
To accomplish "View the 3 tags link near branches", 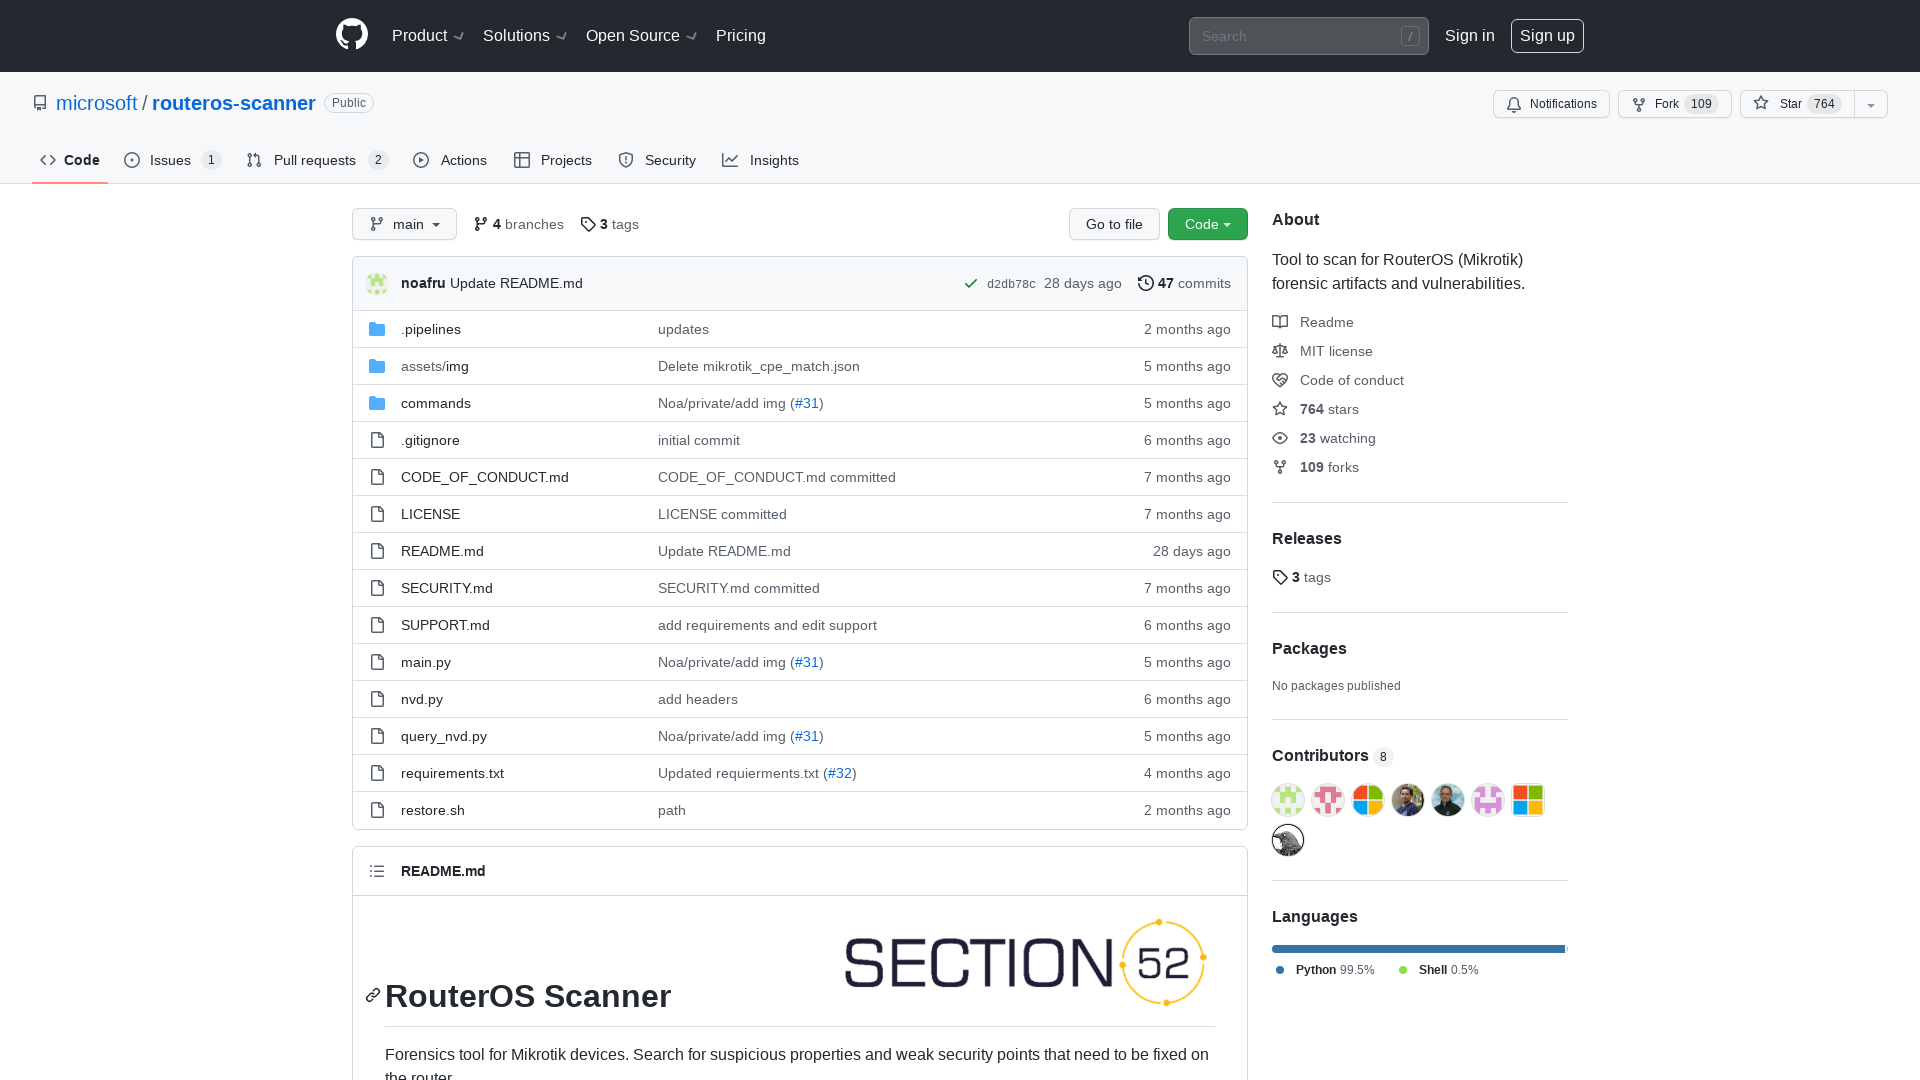I will coord(610,224).
